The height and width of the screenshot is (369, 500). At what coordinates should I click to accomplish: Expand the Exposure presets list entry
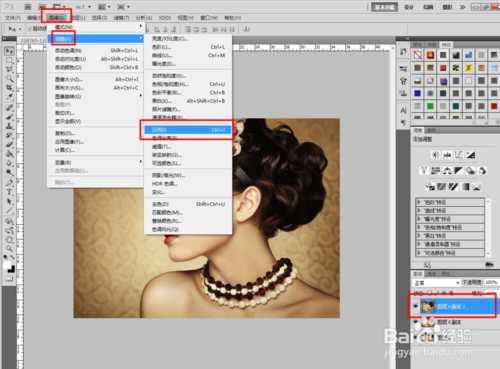450,219
